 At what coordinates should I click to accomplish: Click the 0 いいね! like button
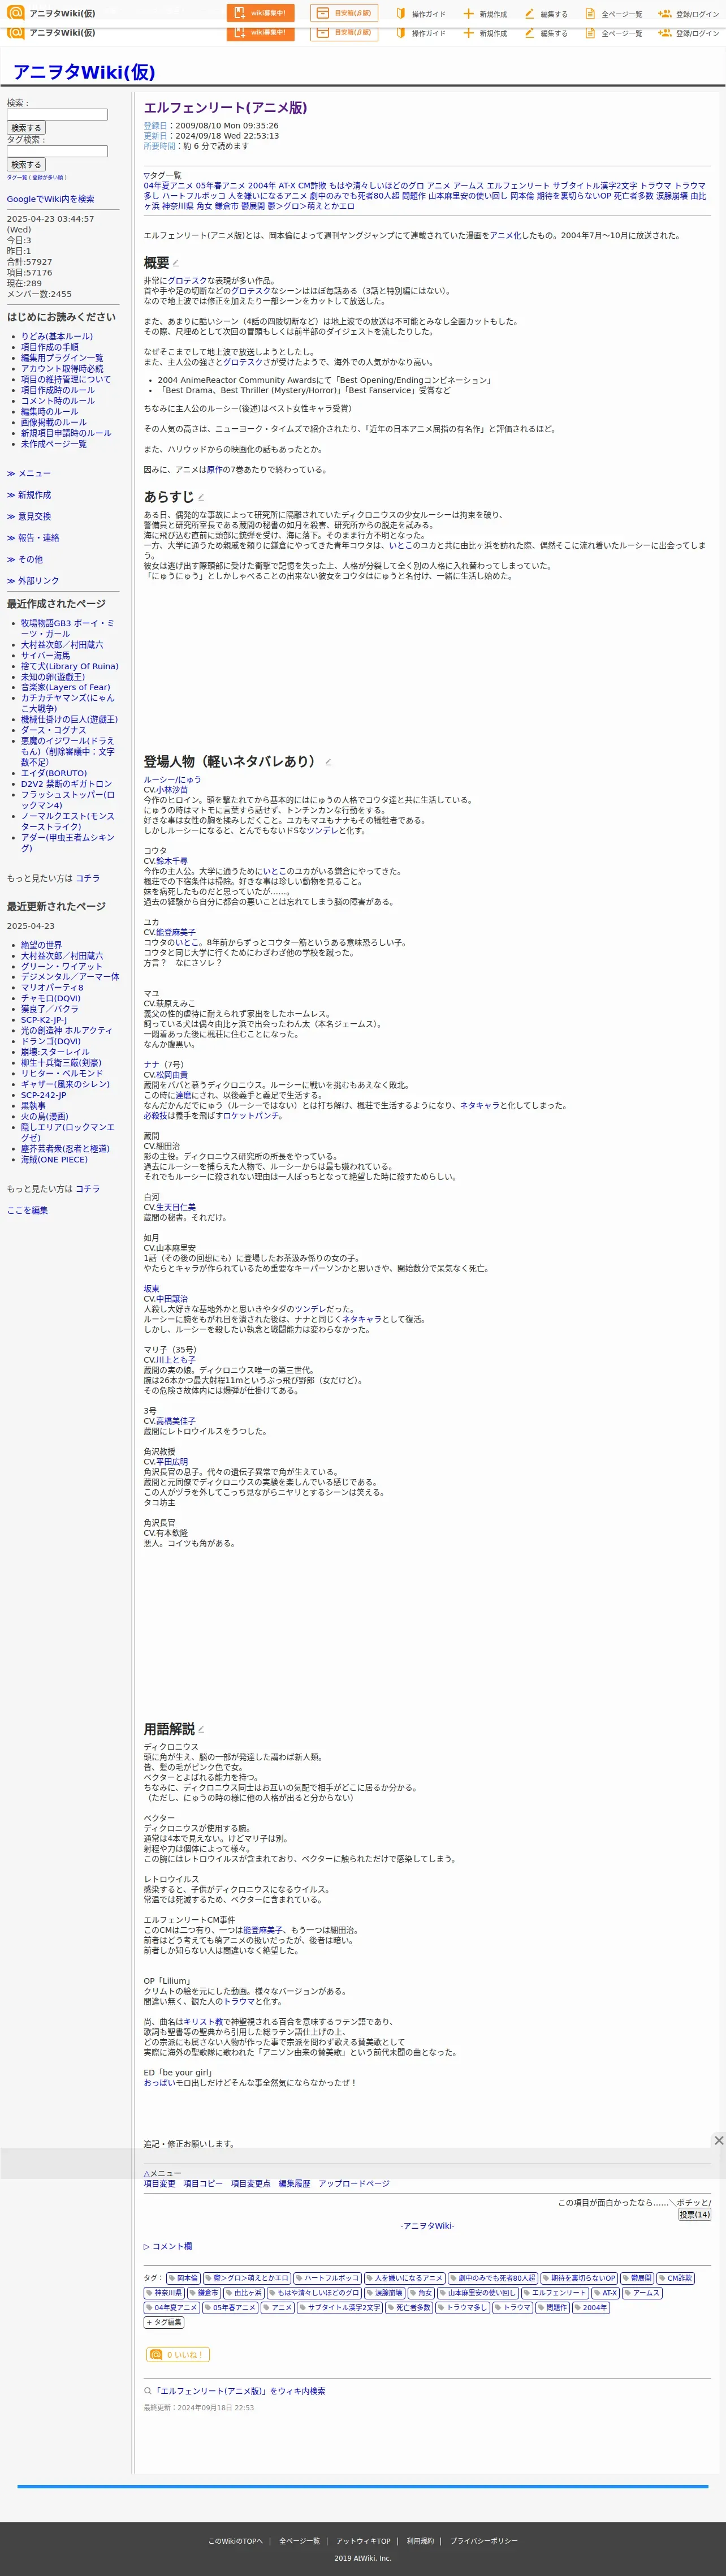pos(178,2355)
